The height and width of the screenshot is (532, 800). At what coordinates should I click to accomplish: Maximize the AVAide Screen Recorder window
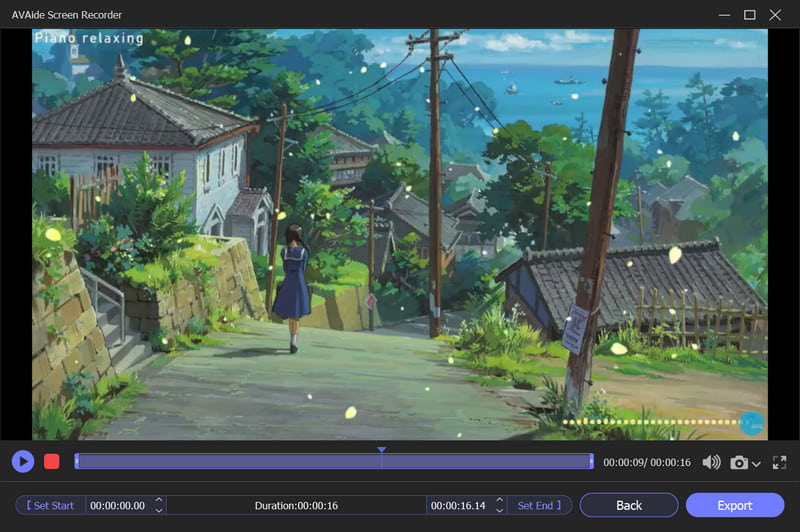click(x=749, y=15)
